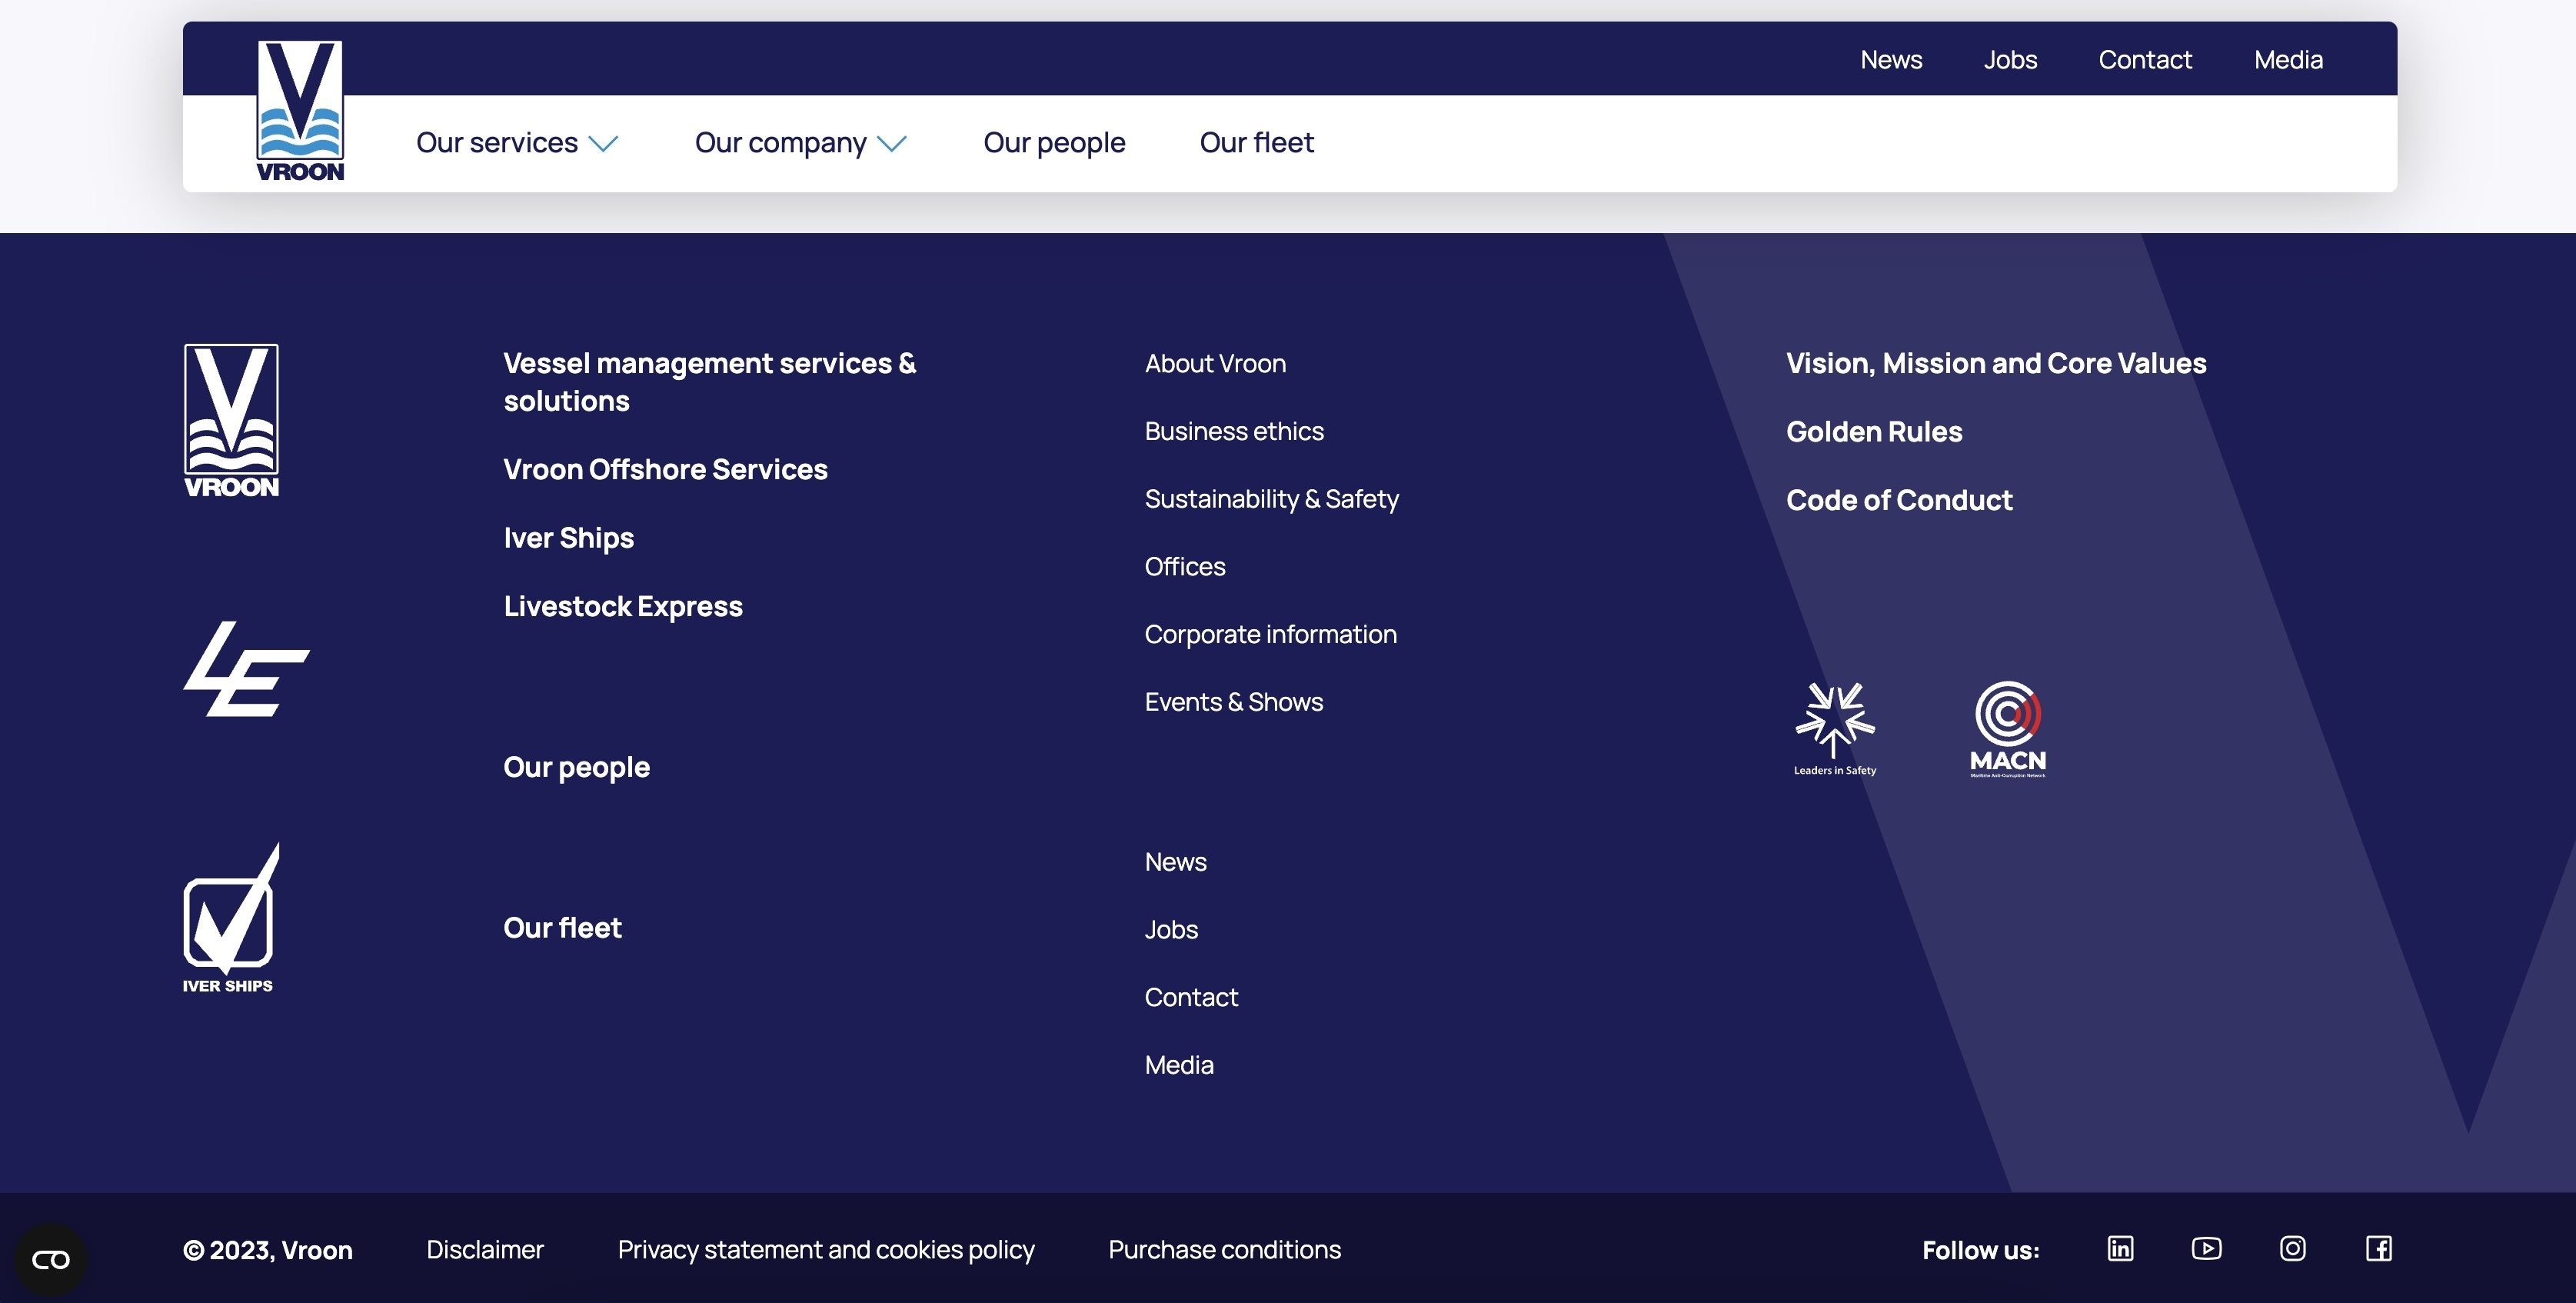
Task: Open Vroon's LinkedIn page icon
Action: 2120,1249
